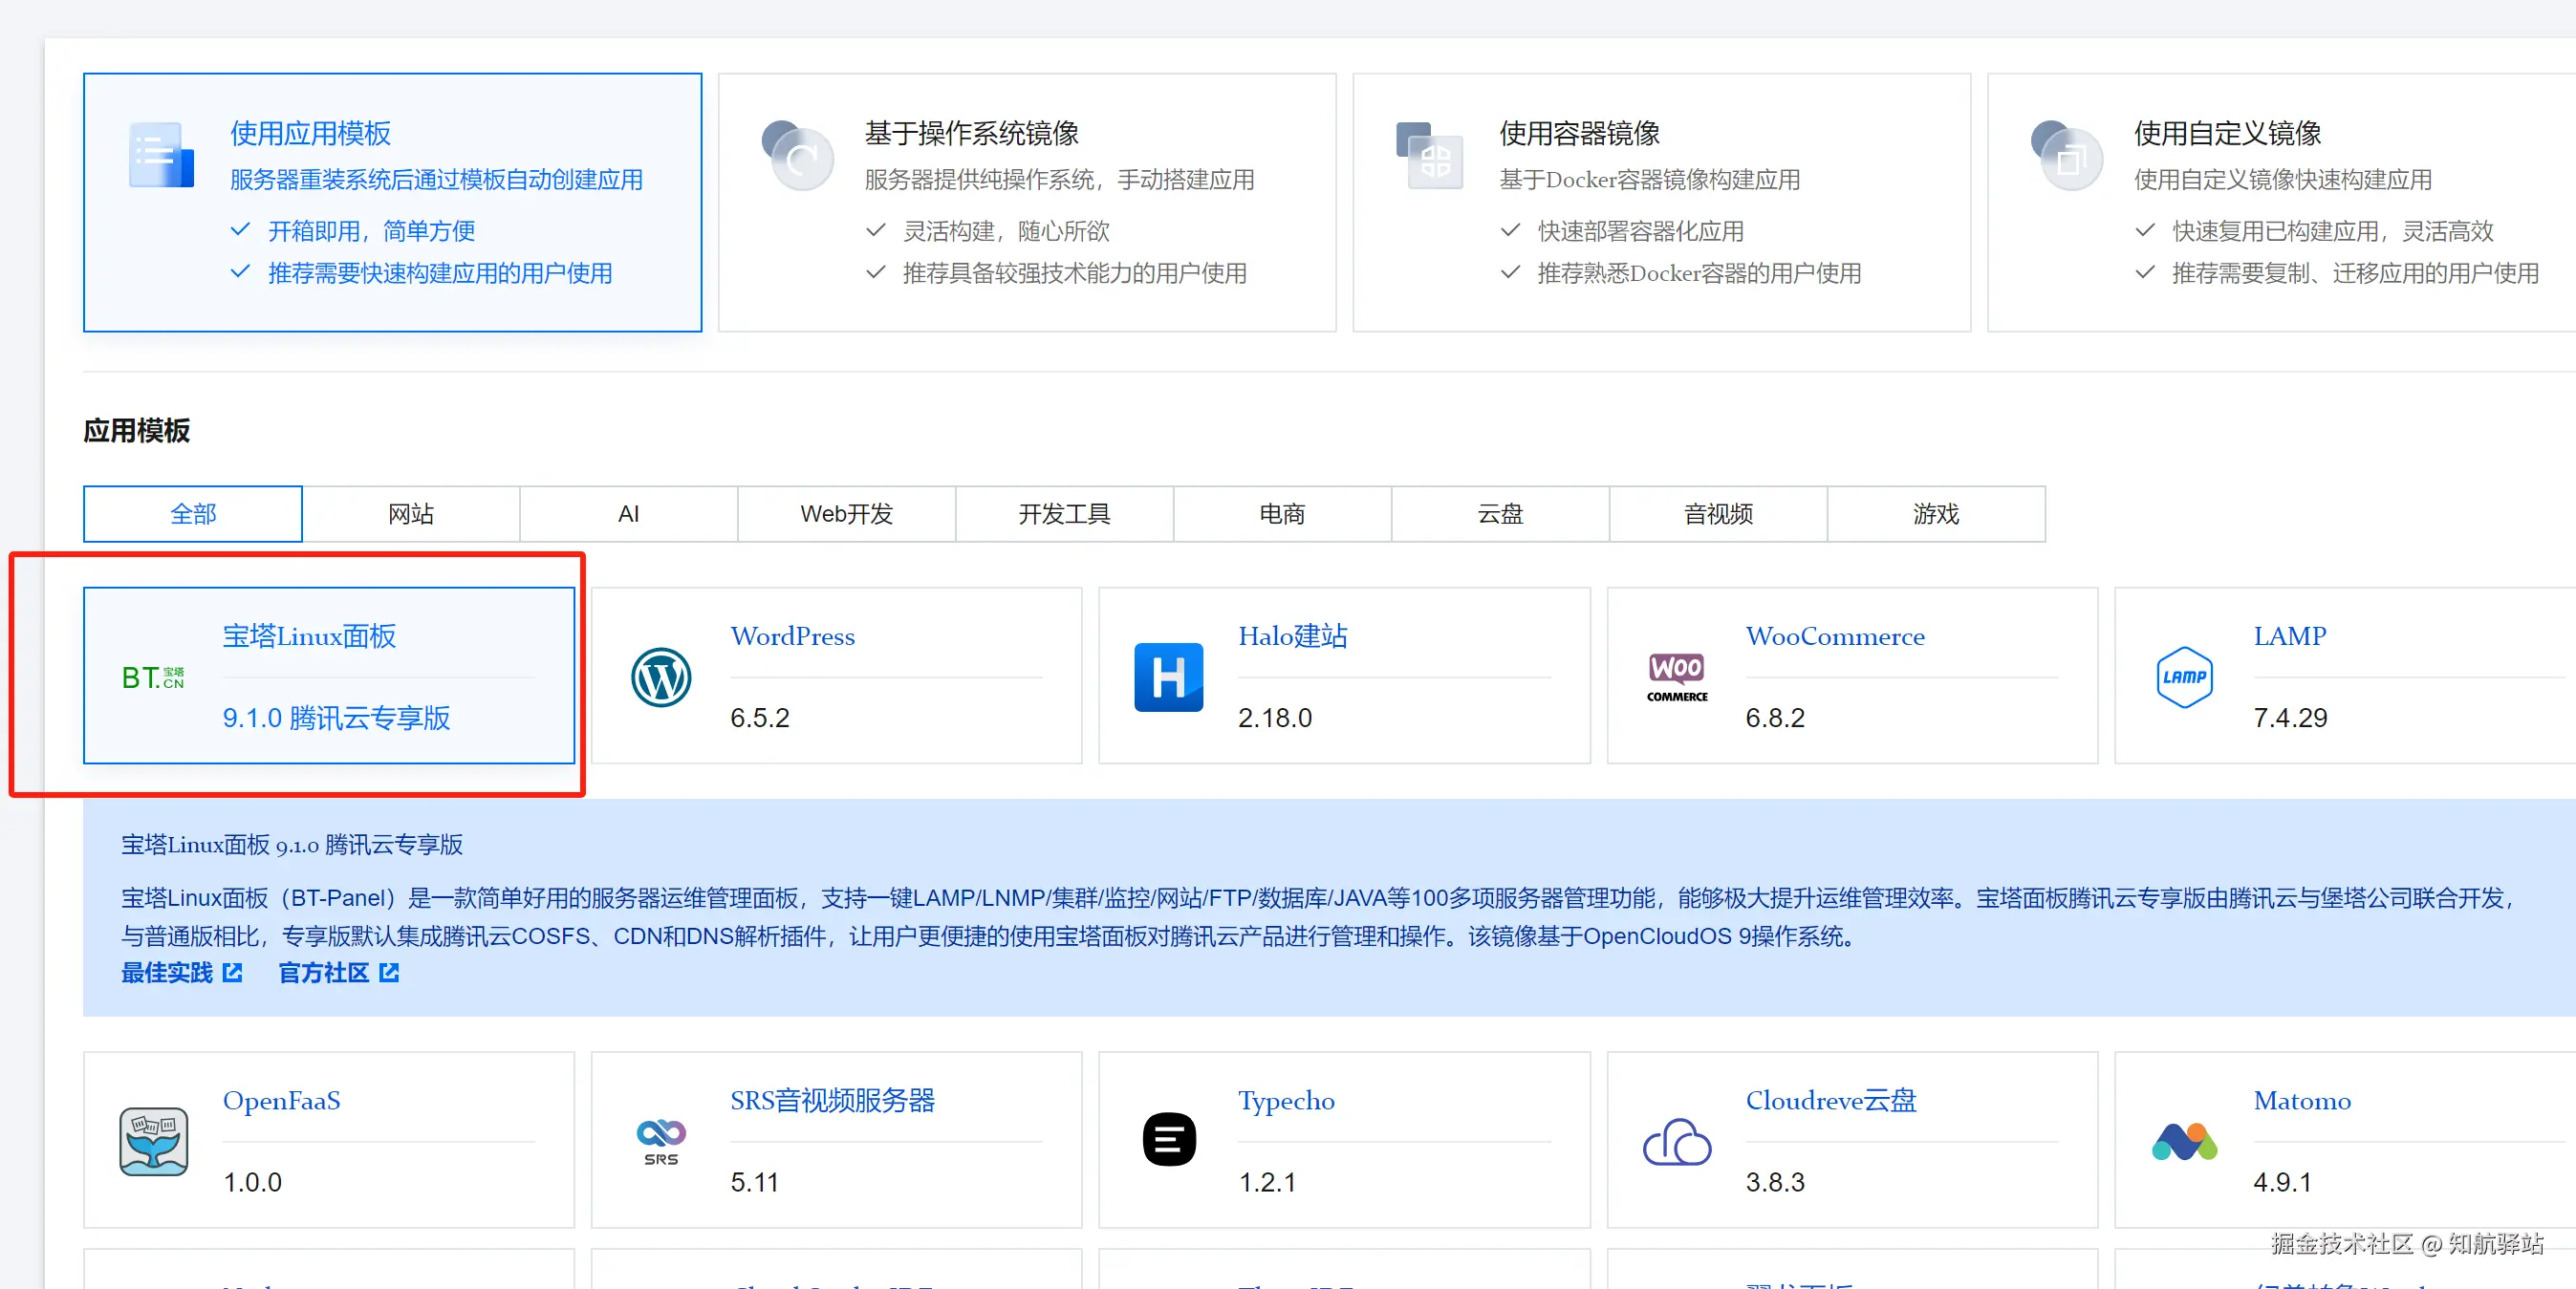Click OpenFaaS version 1.0.0
The height and width of the screenshot is (1289, 2576).
pos(252,1182)
